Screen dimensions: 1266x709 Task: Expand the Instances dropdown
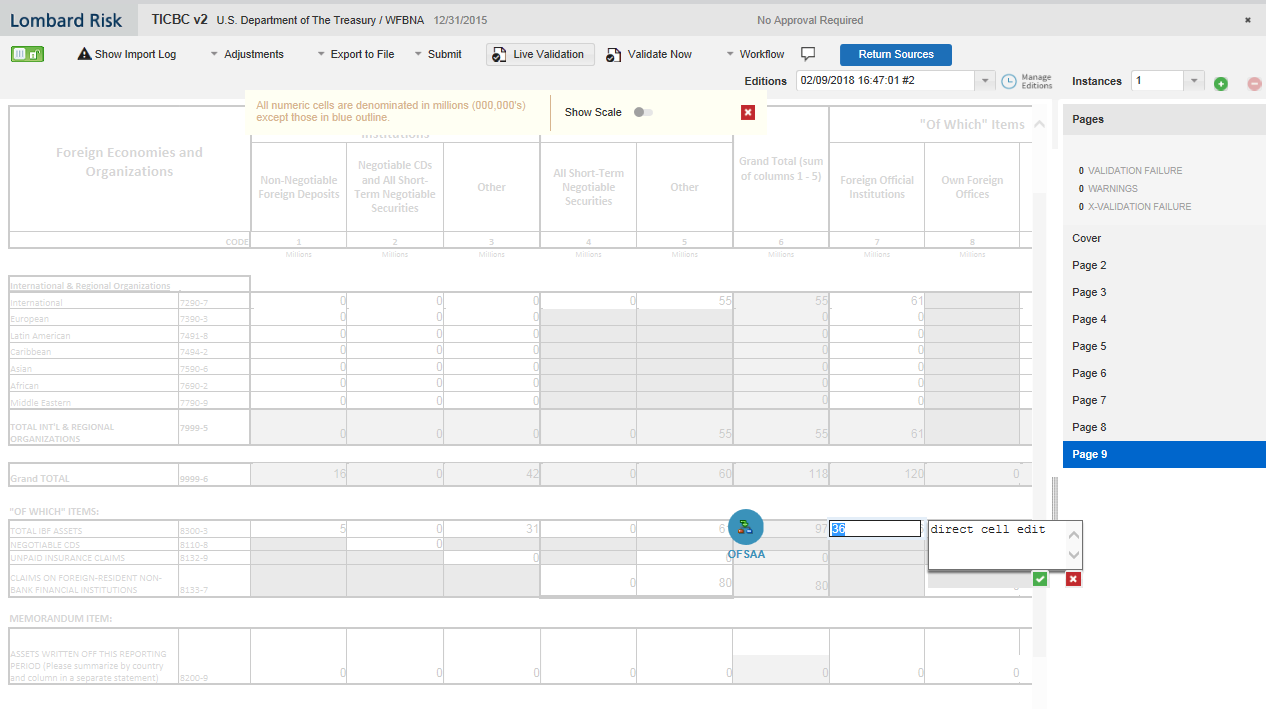point(1194,80)
